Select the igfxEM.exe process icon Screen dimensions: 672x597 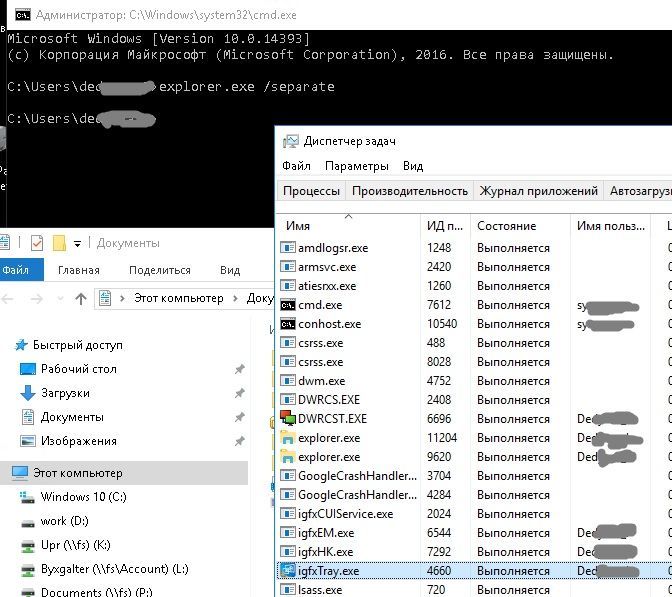(288, 532)
